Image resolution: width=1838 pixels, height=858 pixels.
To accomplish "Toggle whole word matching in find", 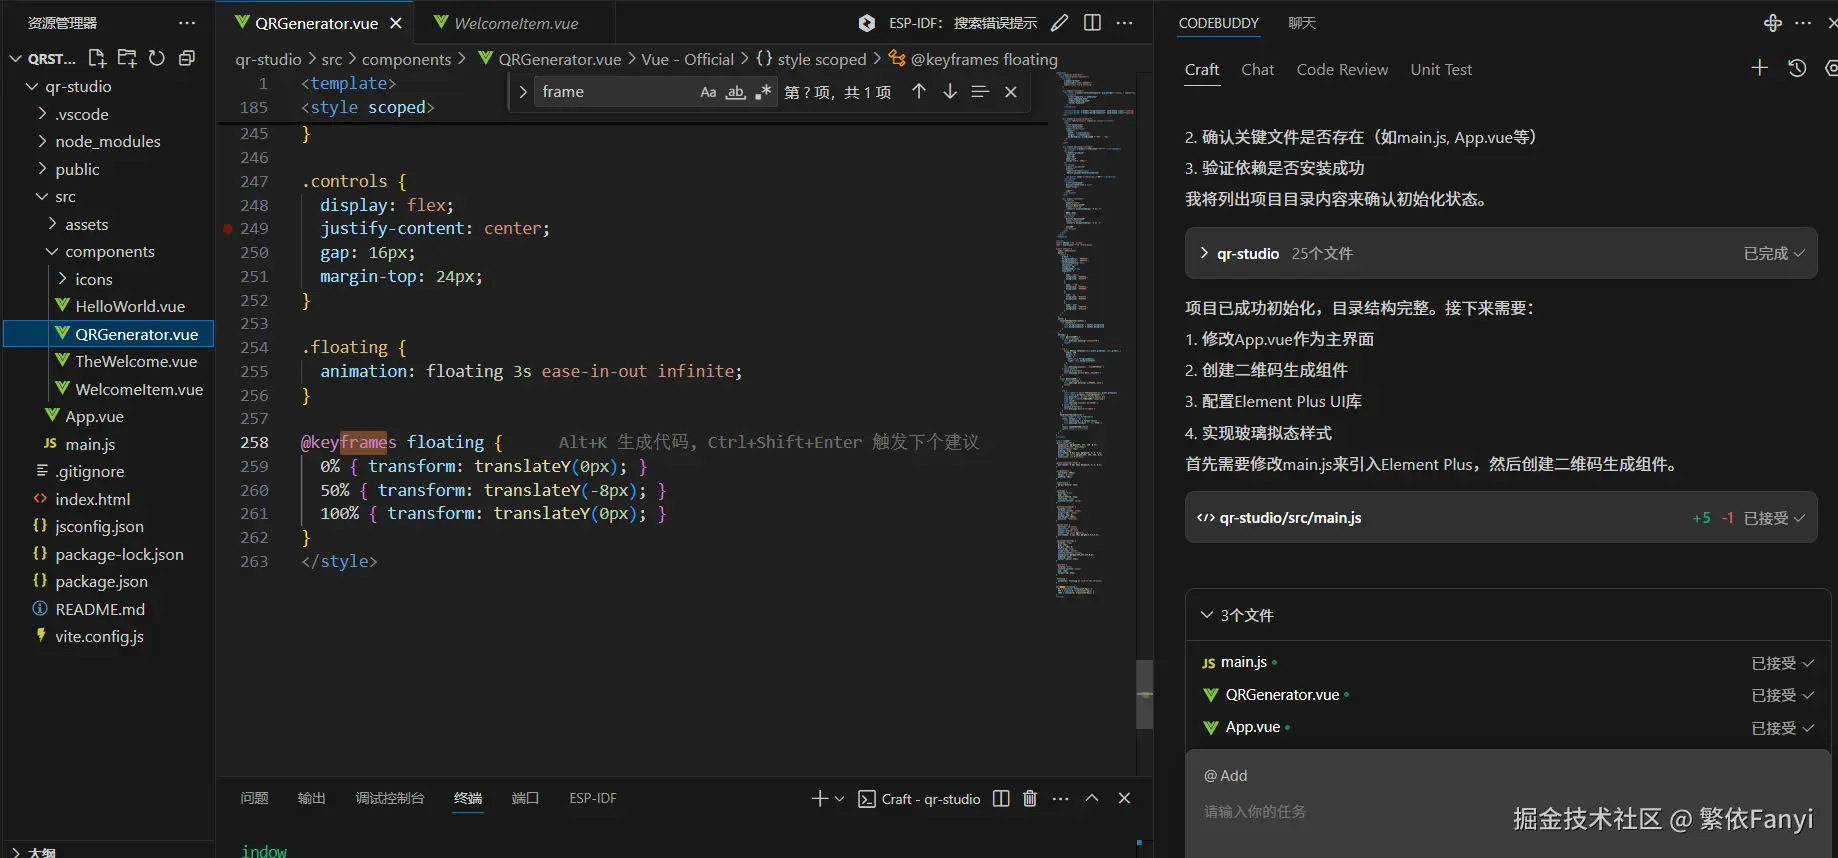I will [736, 92].
